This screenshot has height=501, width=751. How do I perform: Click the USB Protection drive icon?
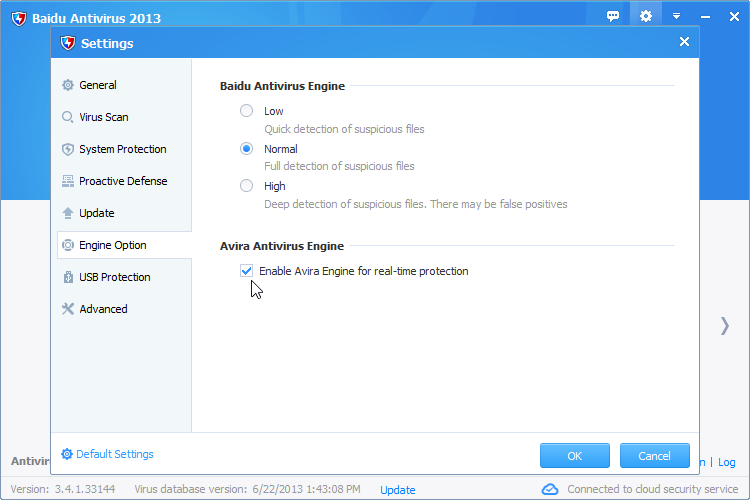(x=68, y=277)
